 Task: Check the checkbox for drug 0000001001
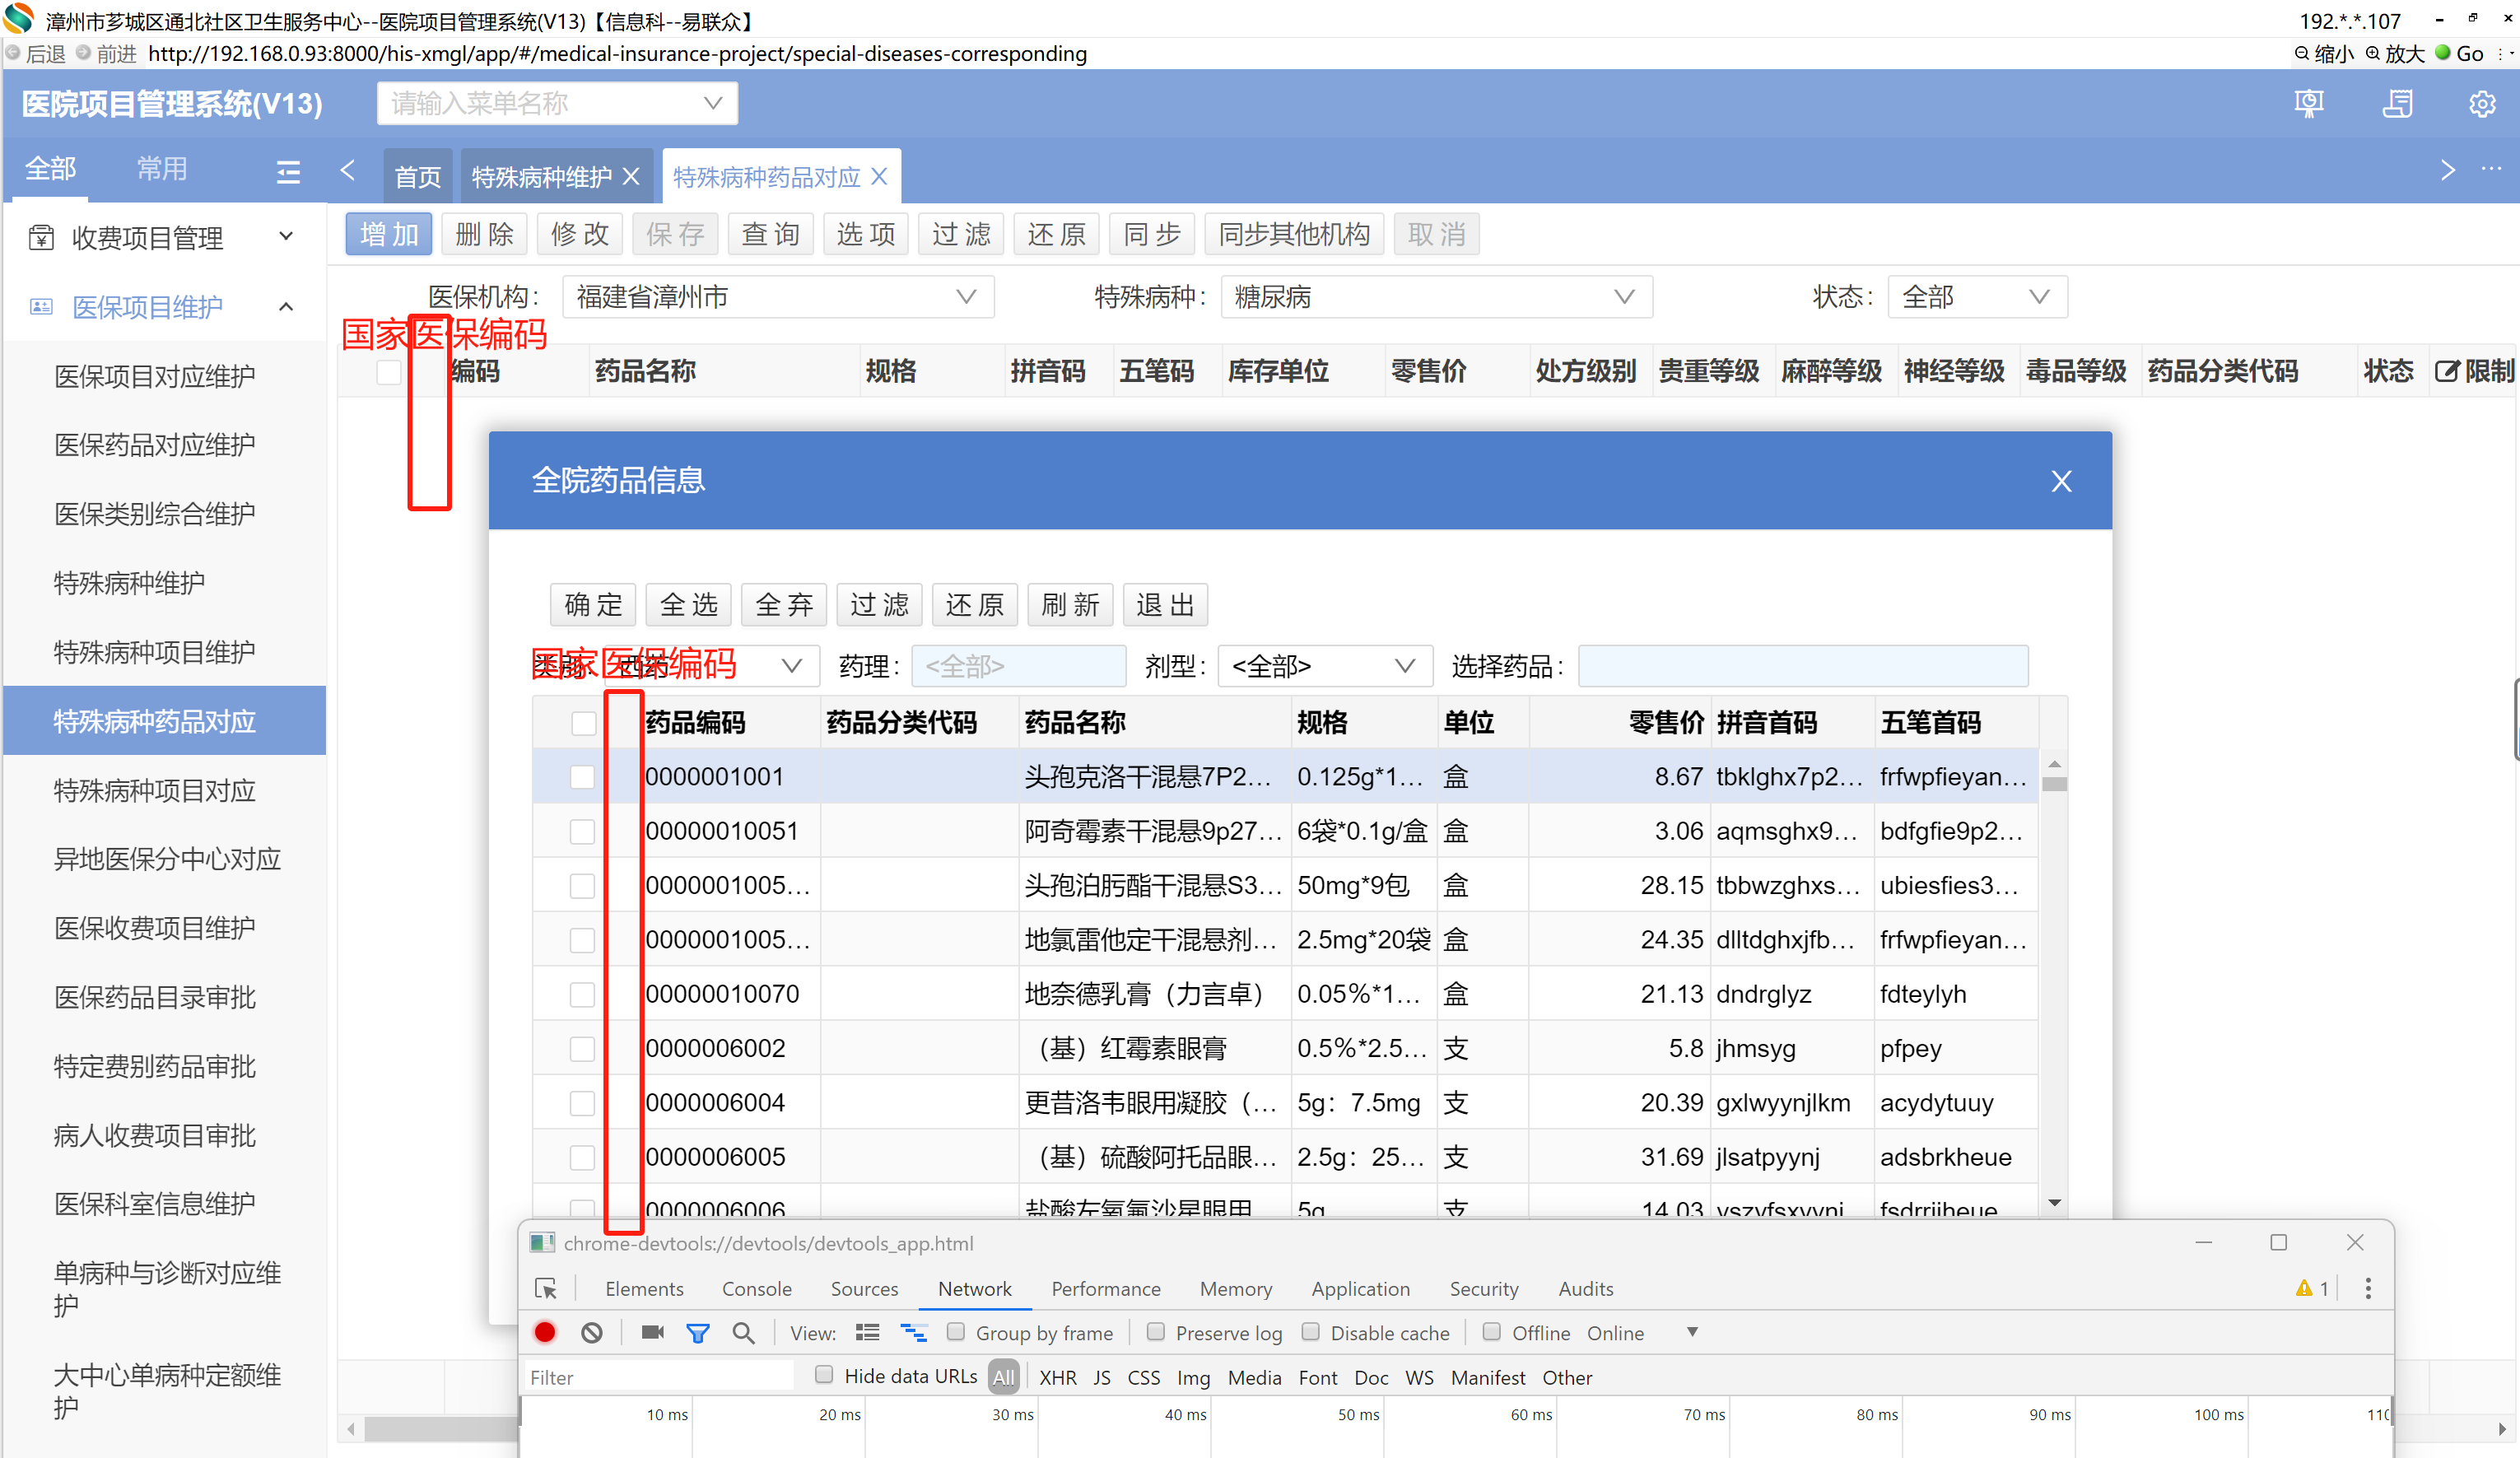click(582, 777)
